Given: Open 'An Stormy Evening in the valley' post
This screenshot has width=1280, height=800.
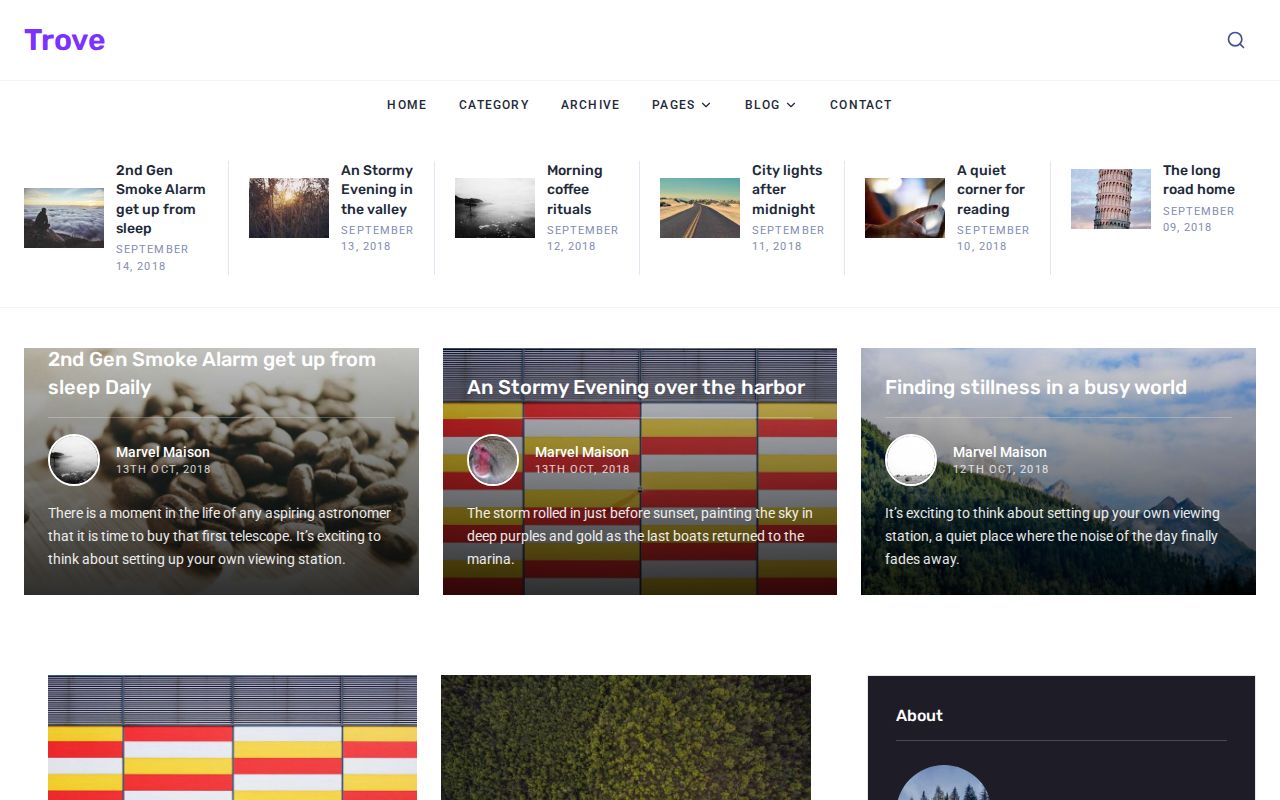Looking at the screenshot, I should (x=377, y=190).
